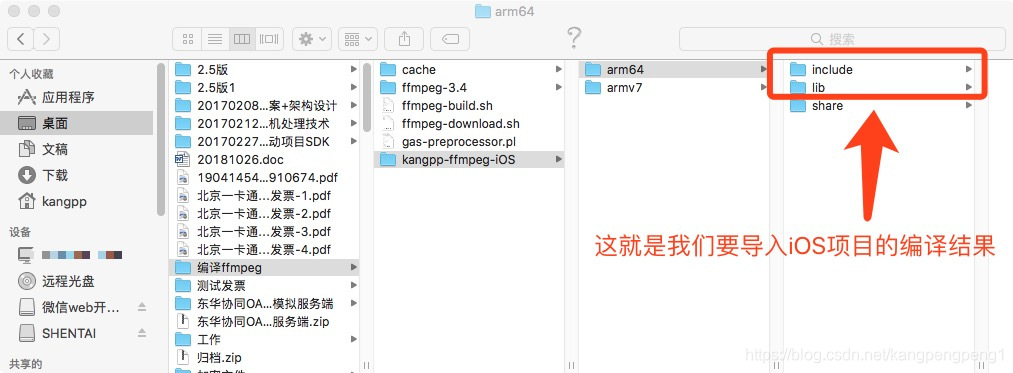Select the 20181026.doc file
Viewport: 1013px width, 373px height.
264,159
